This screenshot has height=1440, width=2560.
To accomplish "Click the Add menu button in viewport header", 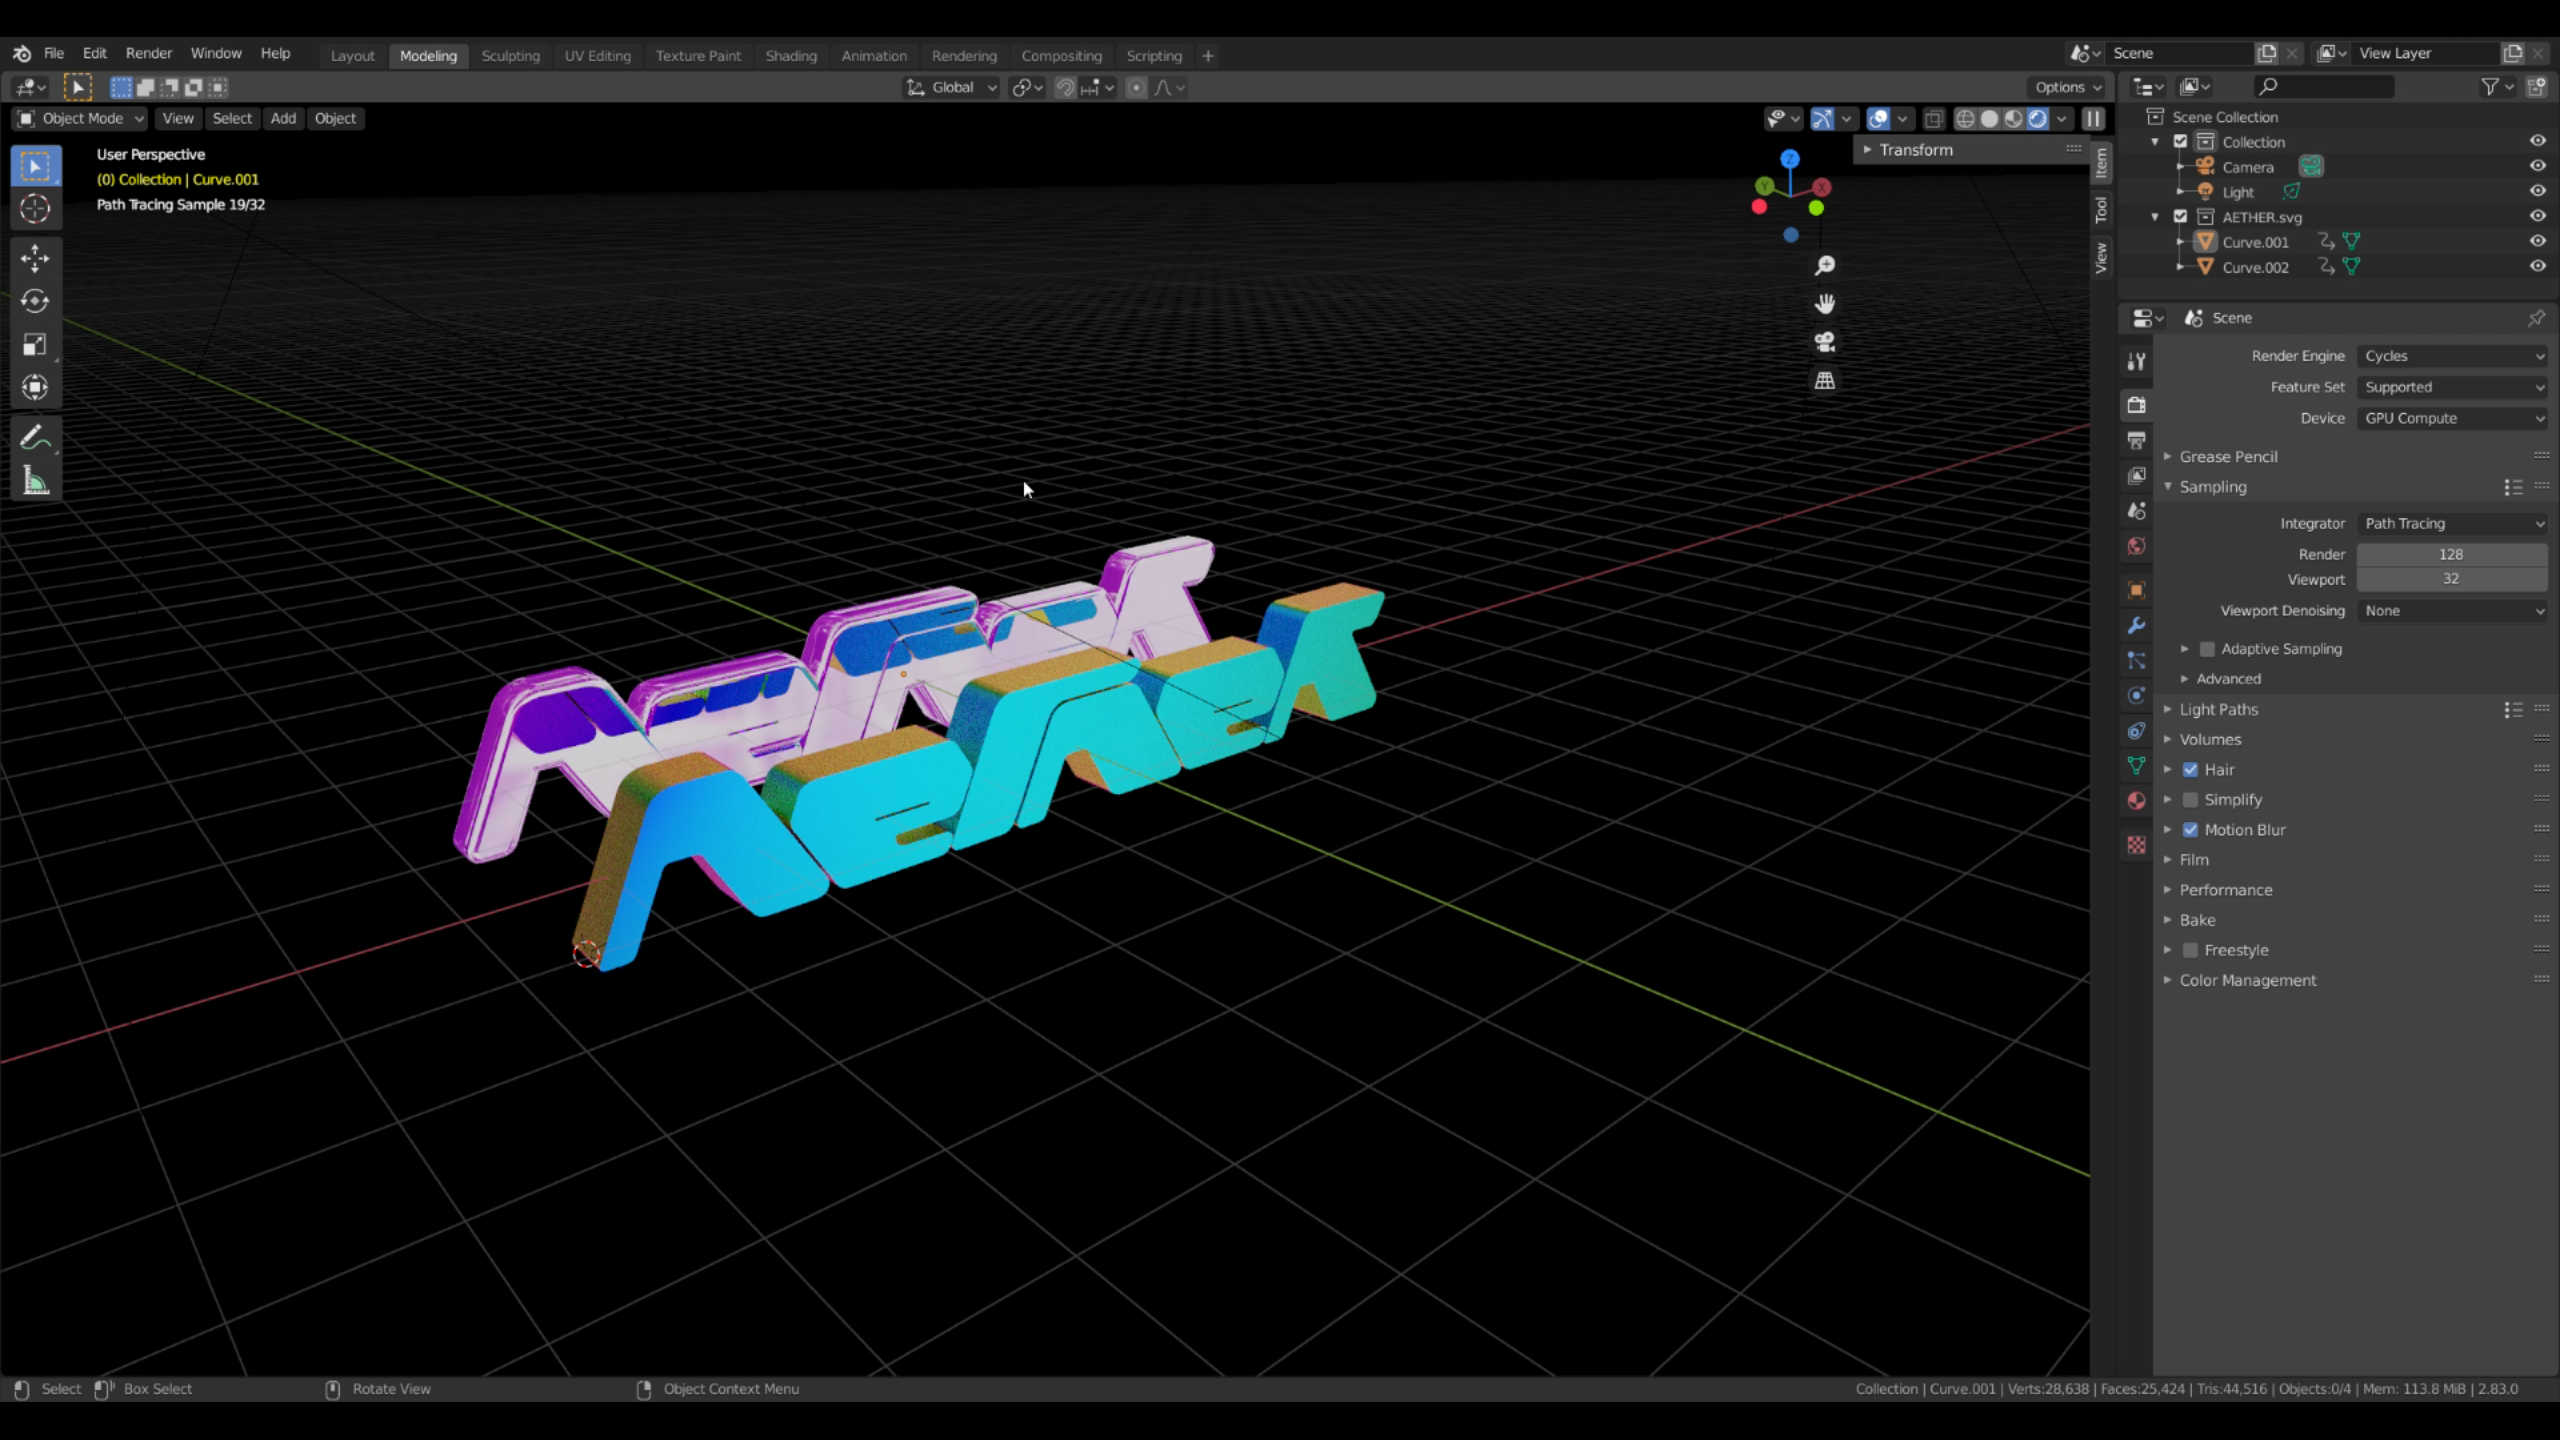I will pos(283,118).
